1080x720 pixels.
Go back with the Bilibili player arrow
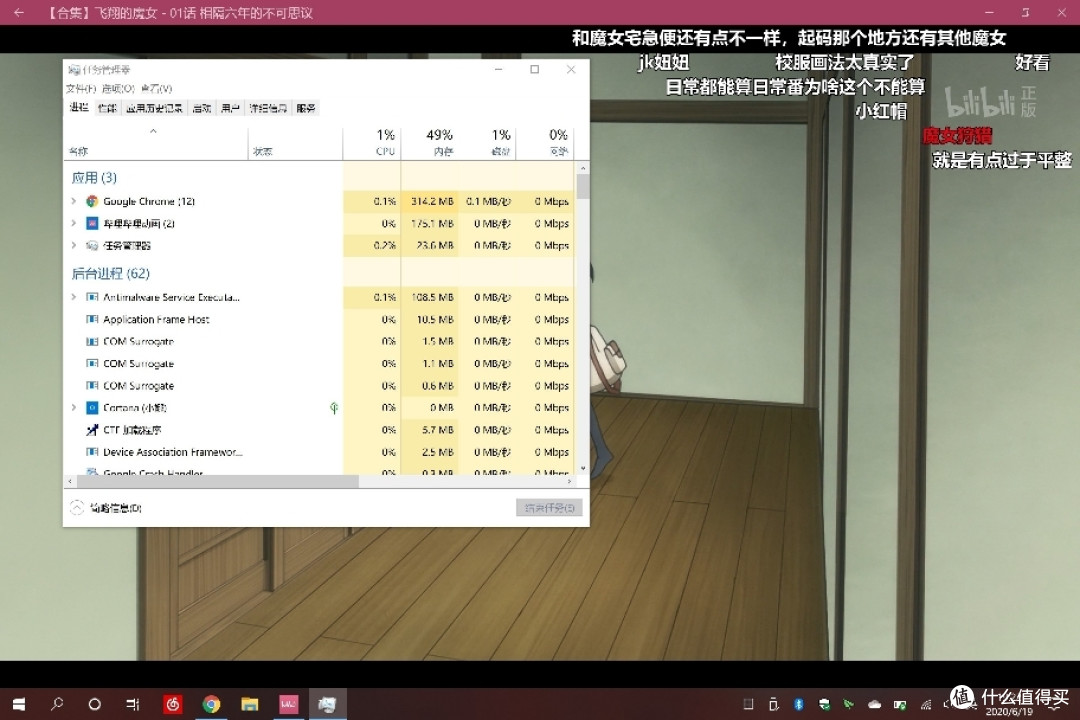19,12
